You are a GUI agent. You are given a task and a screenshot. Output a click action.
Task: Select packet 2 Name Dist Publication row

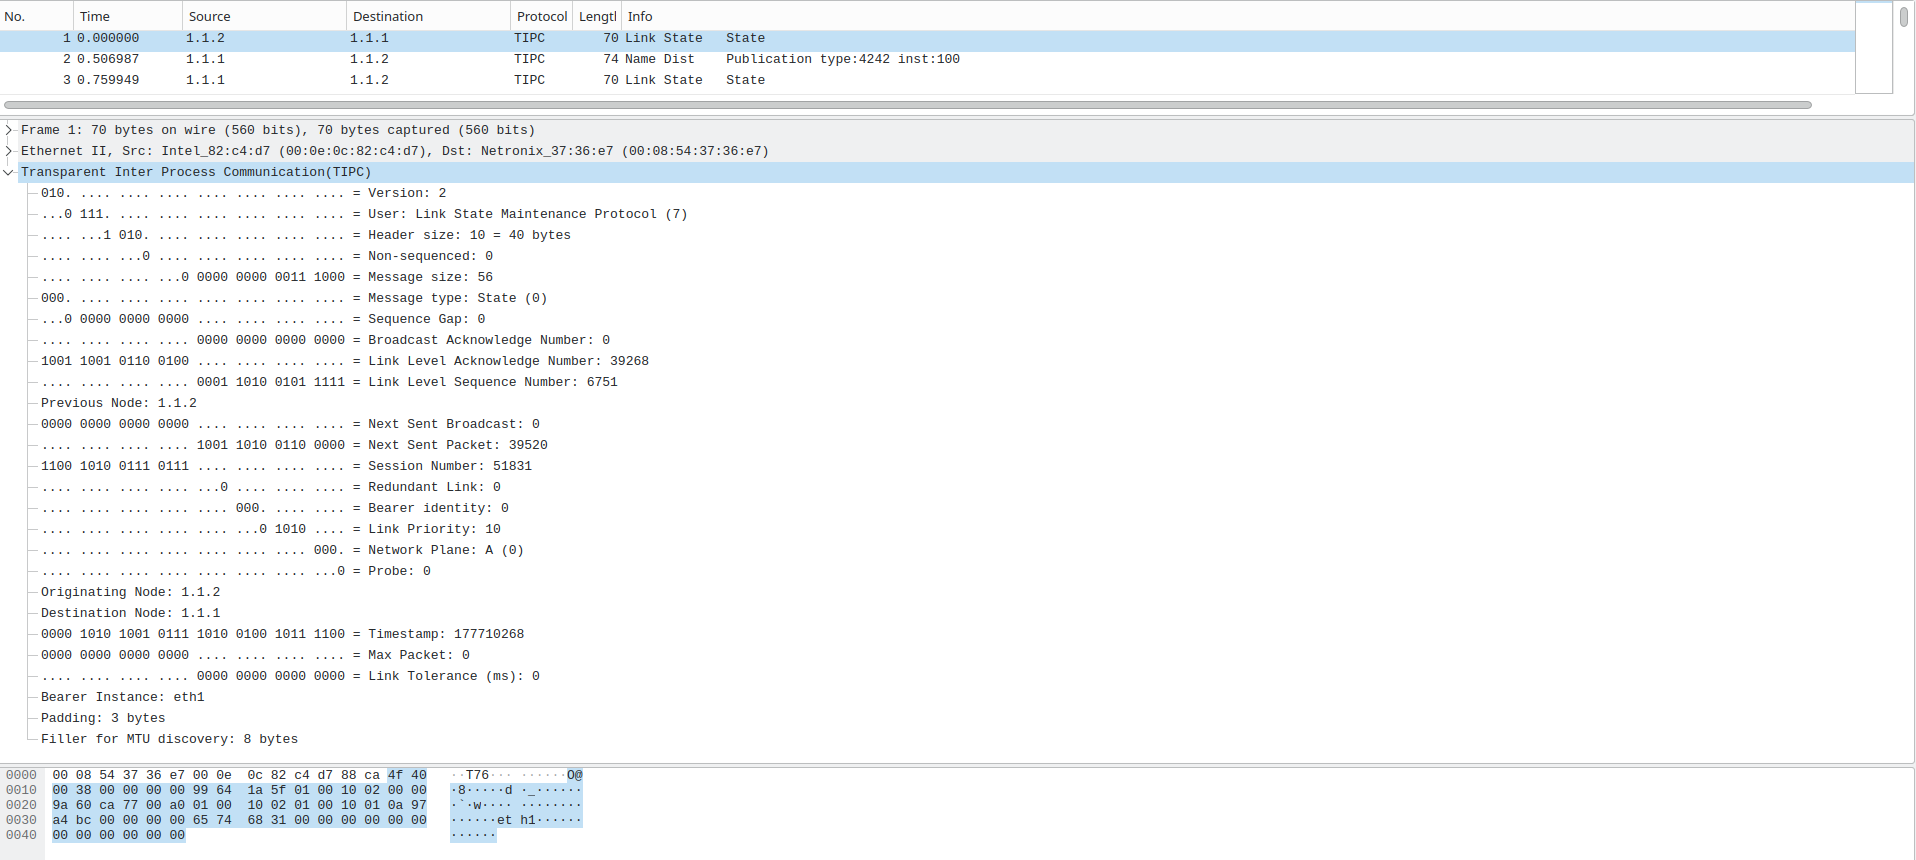(x=927, y=59)
